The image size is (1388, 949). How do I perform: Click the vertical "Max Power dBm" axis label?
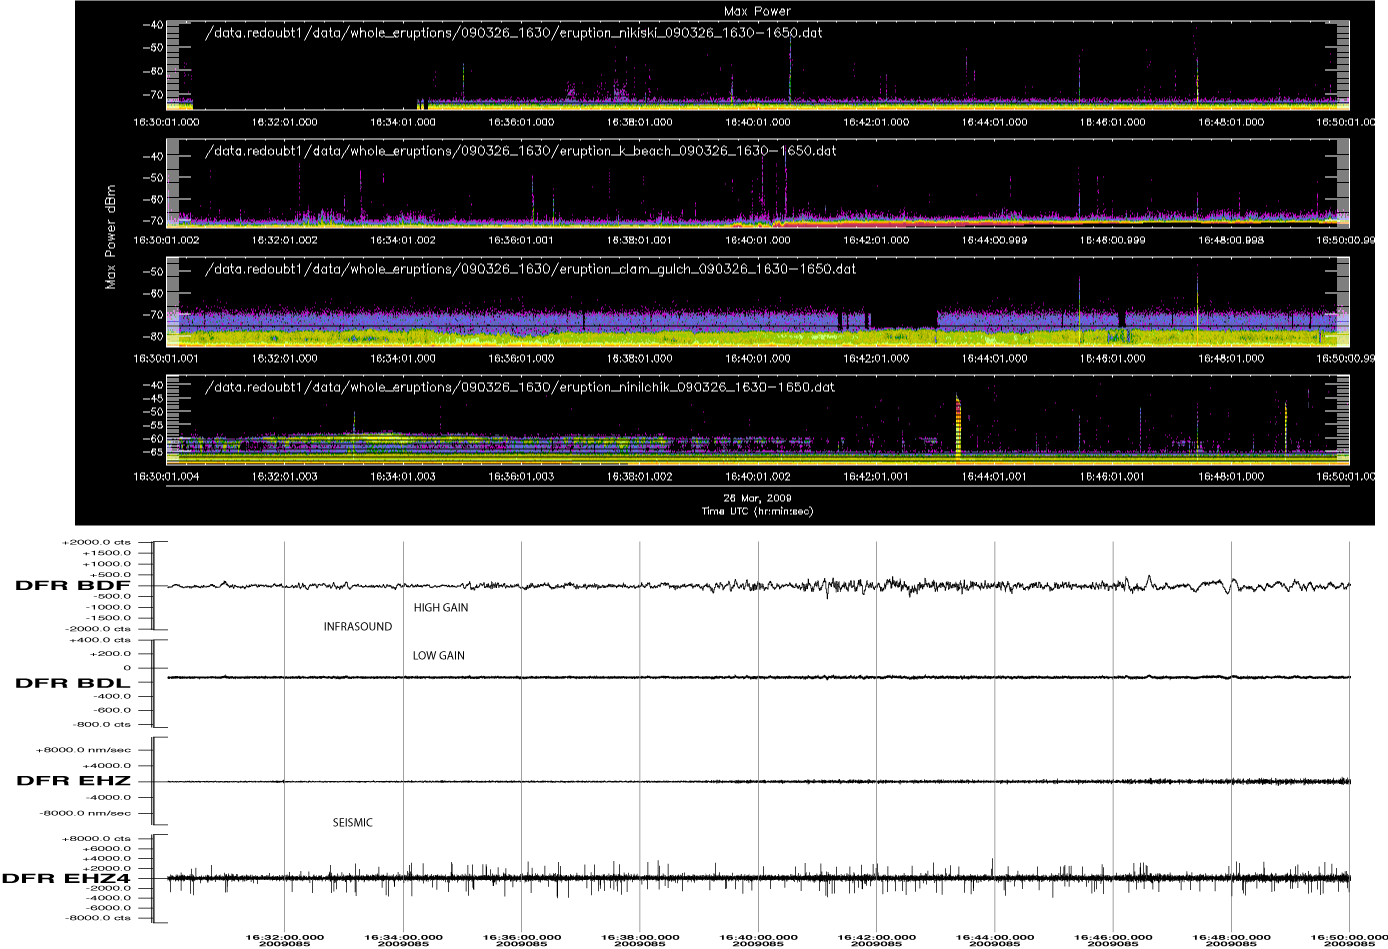[x=113, y=237]
